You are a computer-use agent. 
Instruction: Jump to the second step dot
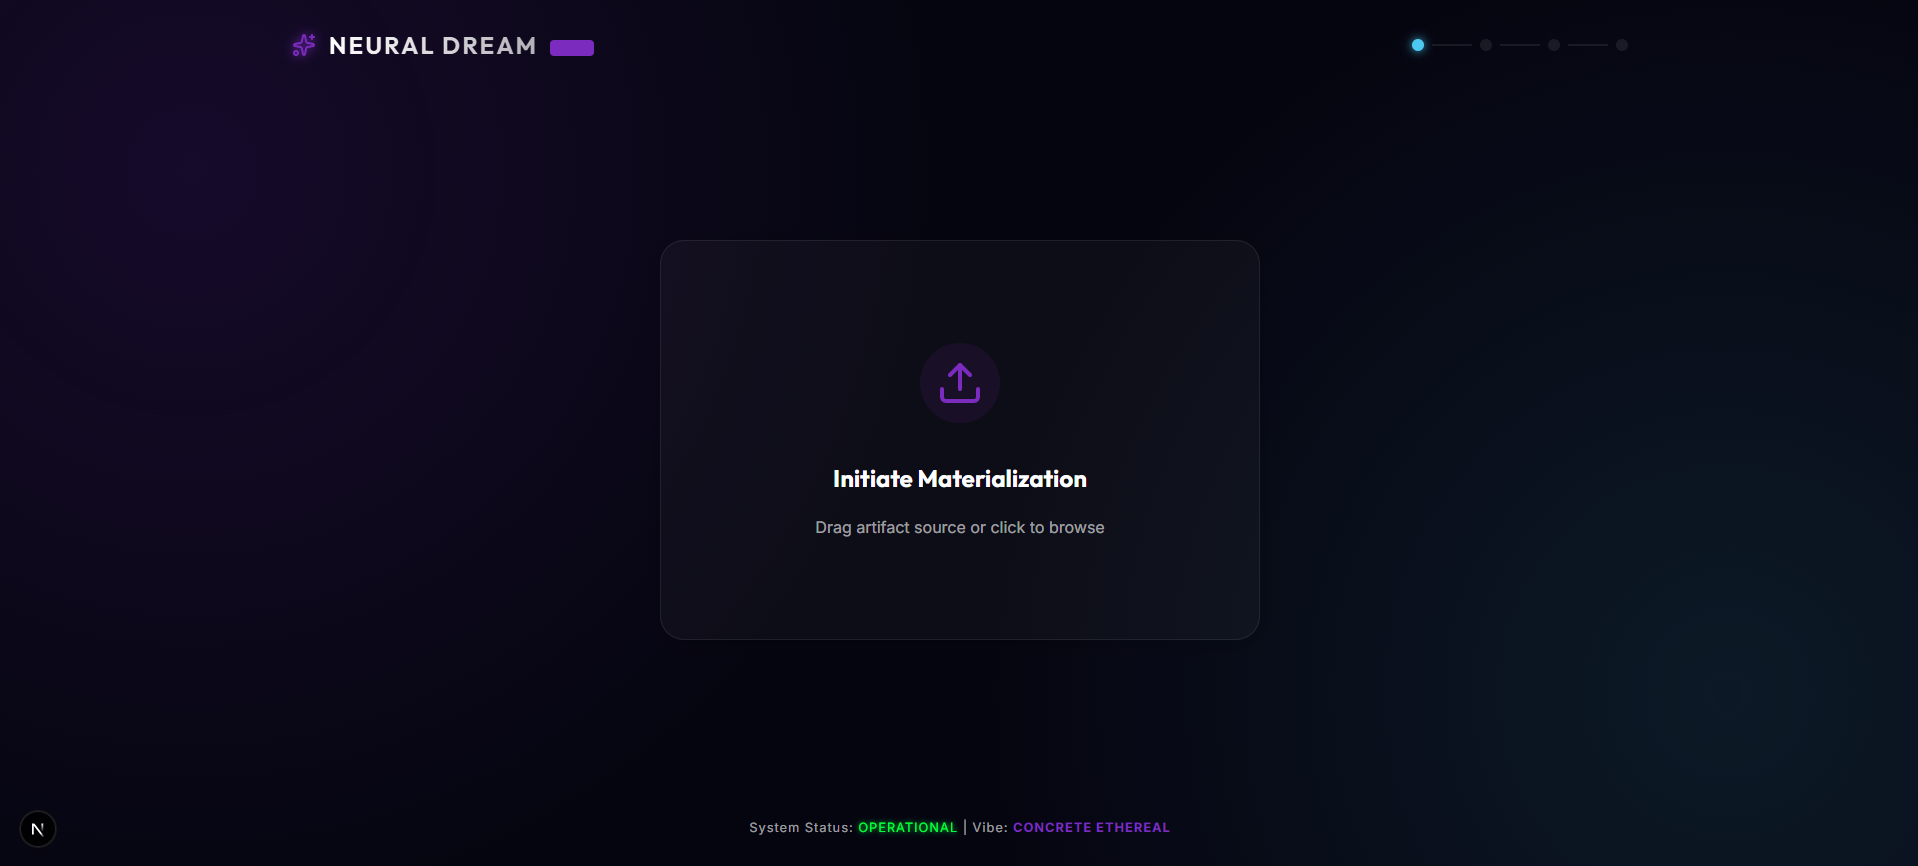point(1486,45)
